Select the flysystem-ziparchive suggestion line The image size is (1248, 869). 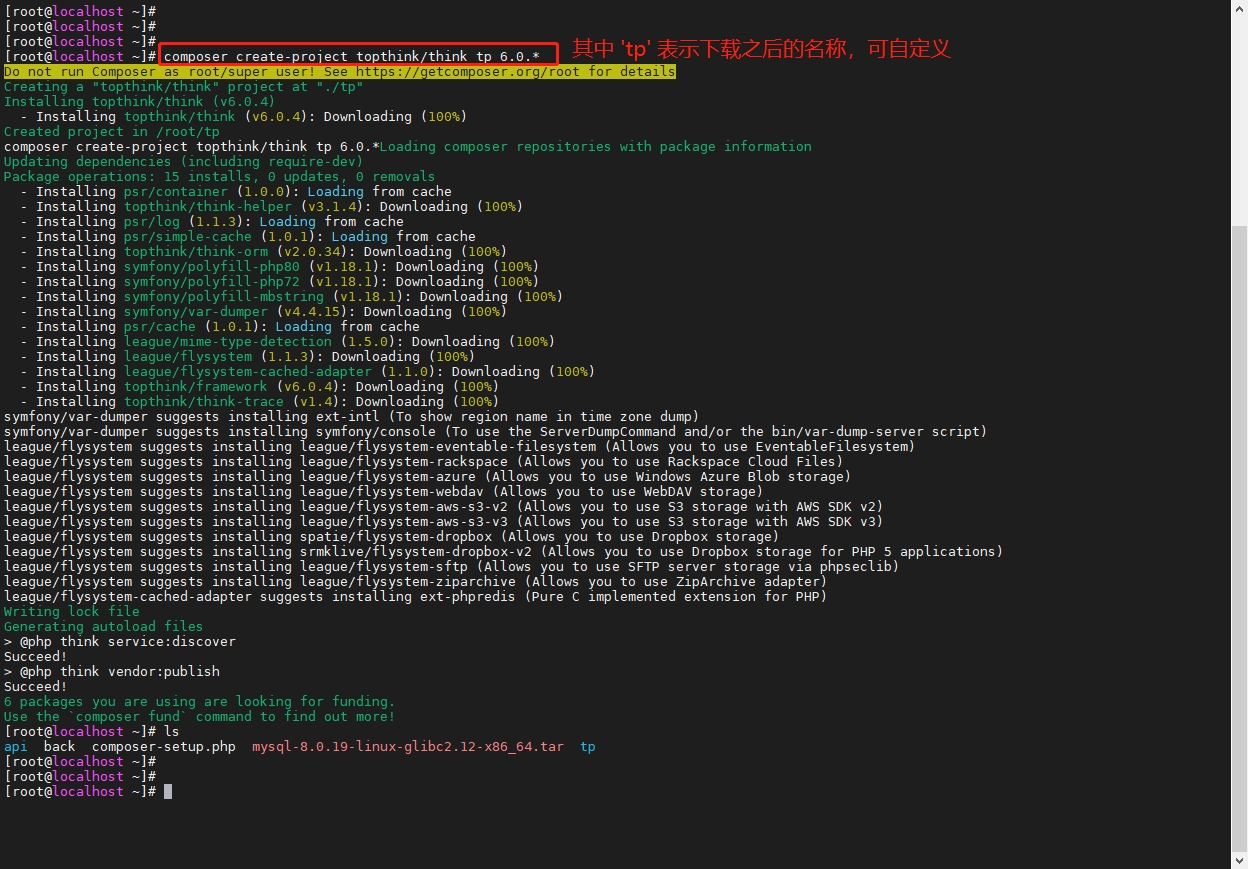pos(416,582)
